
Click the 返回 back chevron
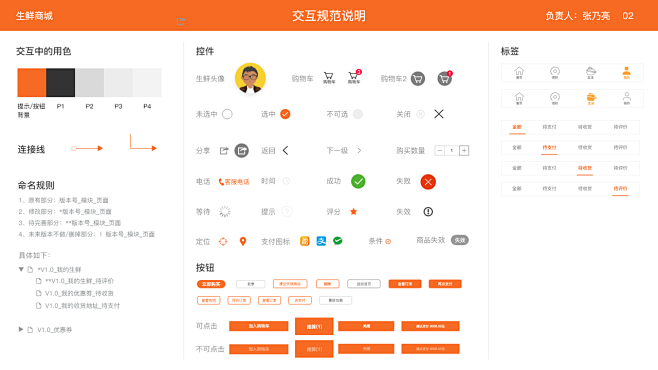(285, 150)
